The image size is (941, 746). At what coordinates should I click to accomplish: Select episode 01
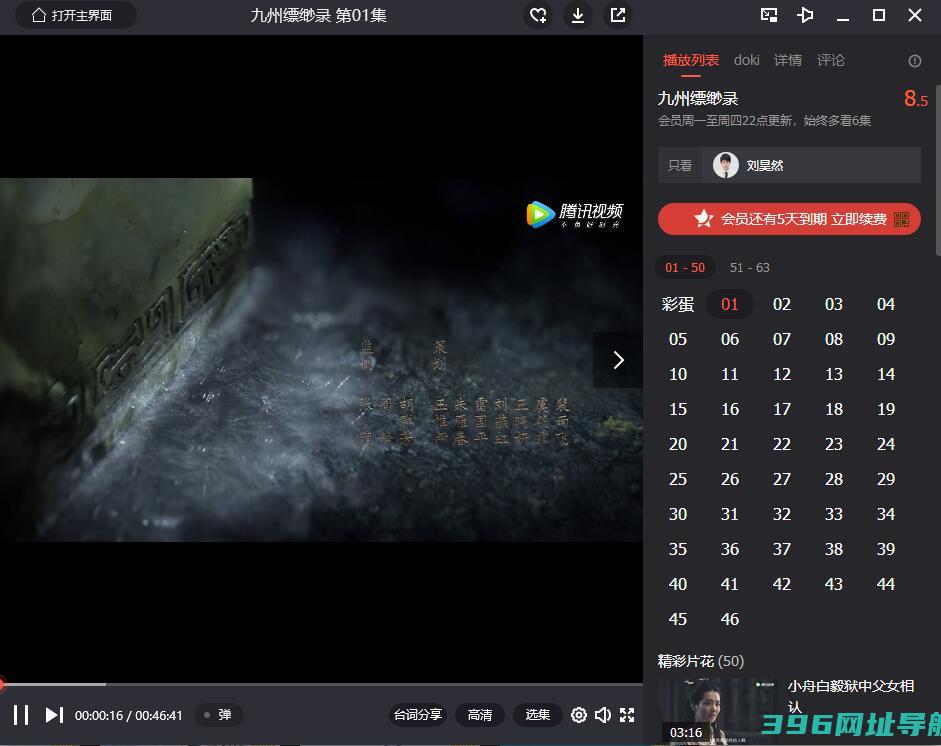(x=730, y=304)
